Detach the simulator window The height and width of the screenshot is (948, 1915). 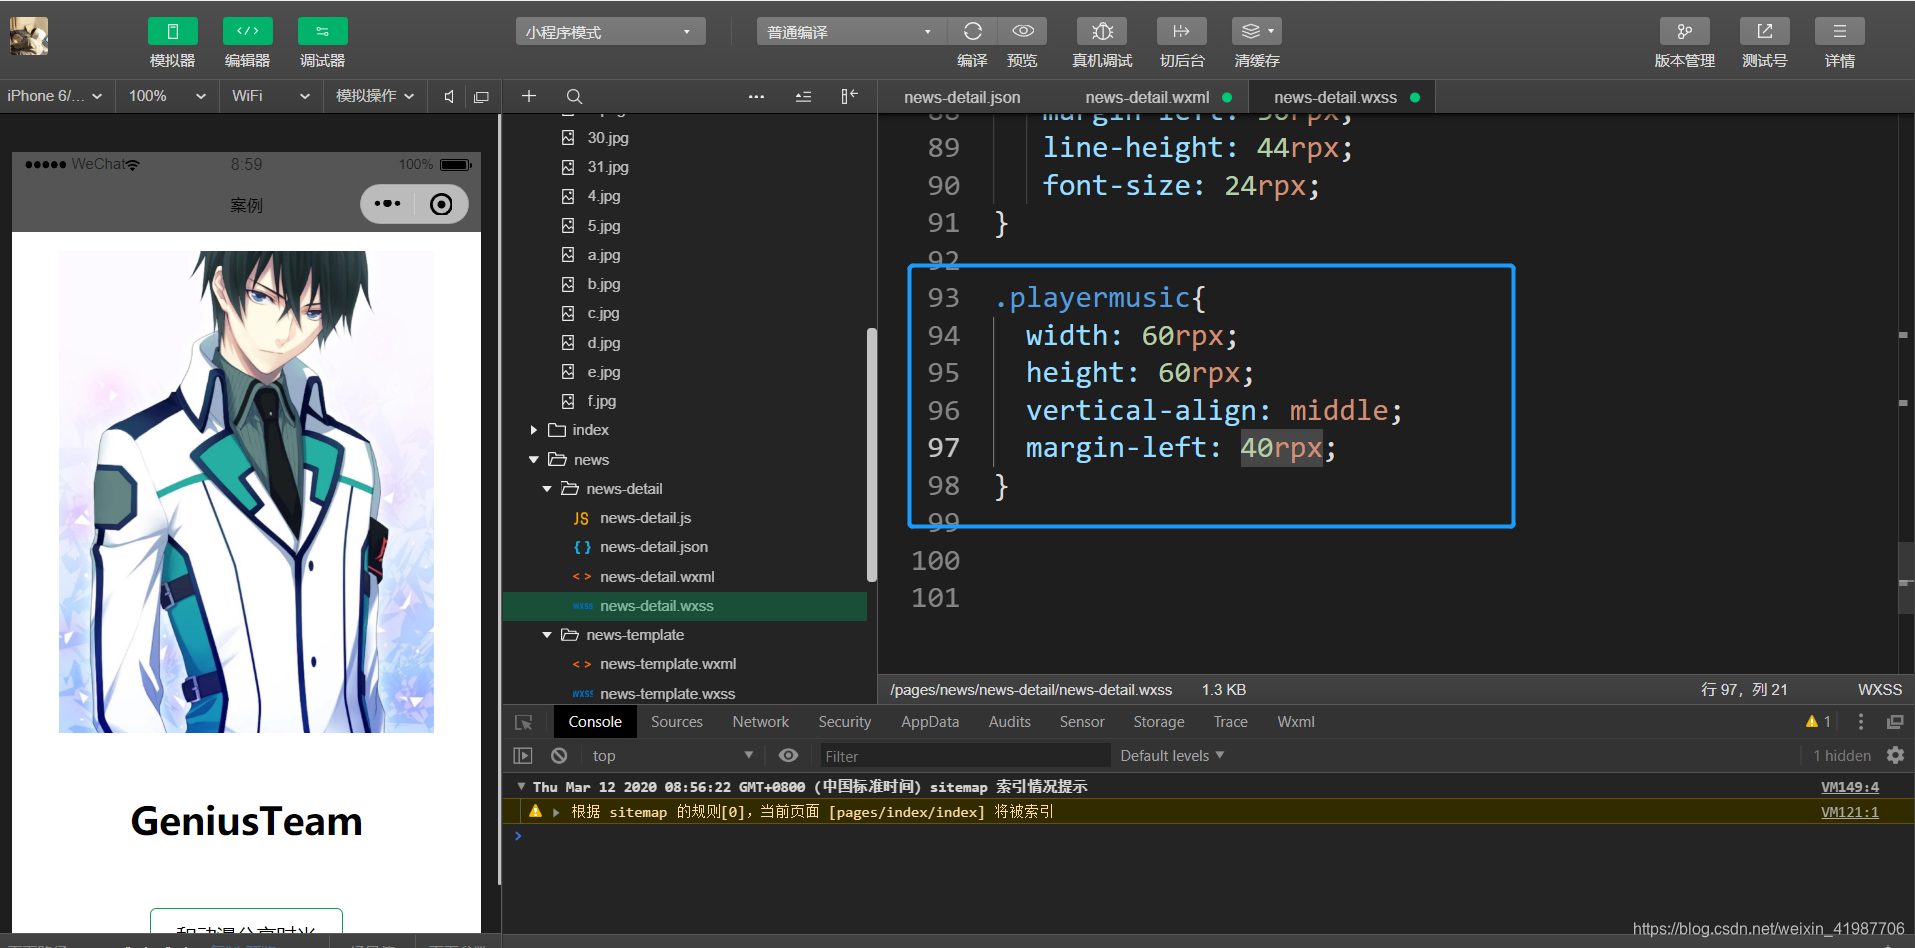click(481, 97)
